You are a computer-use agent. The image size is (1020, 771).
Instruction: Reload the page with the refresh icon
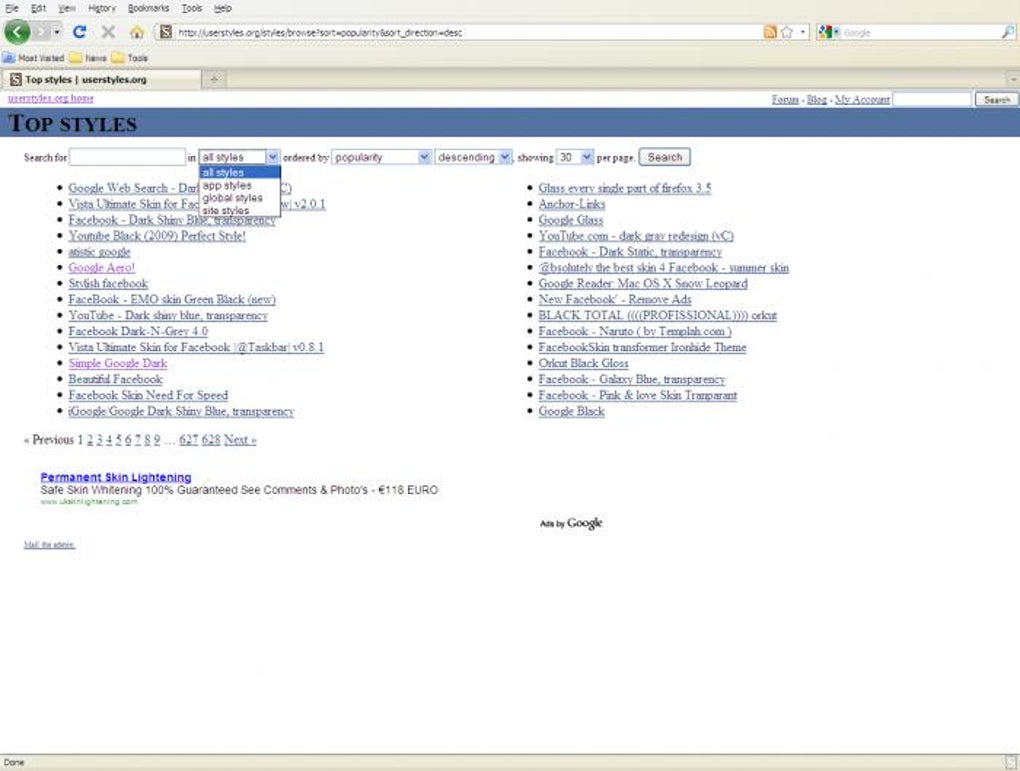click(x=79, y=32)
